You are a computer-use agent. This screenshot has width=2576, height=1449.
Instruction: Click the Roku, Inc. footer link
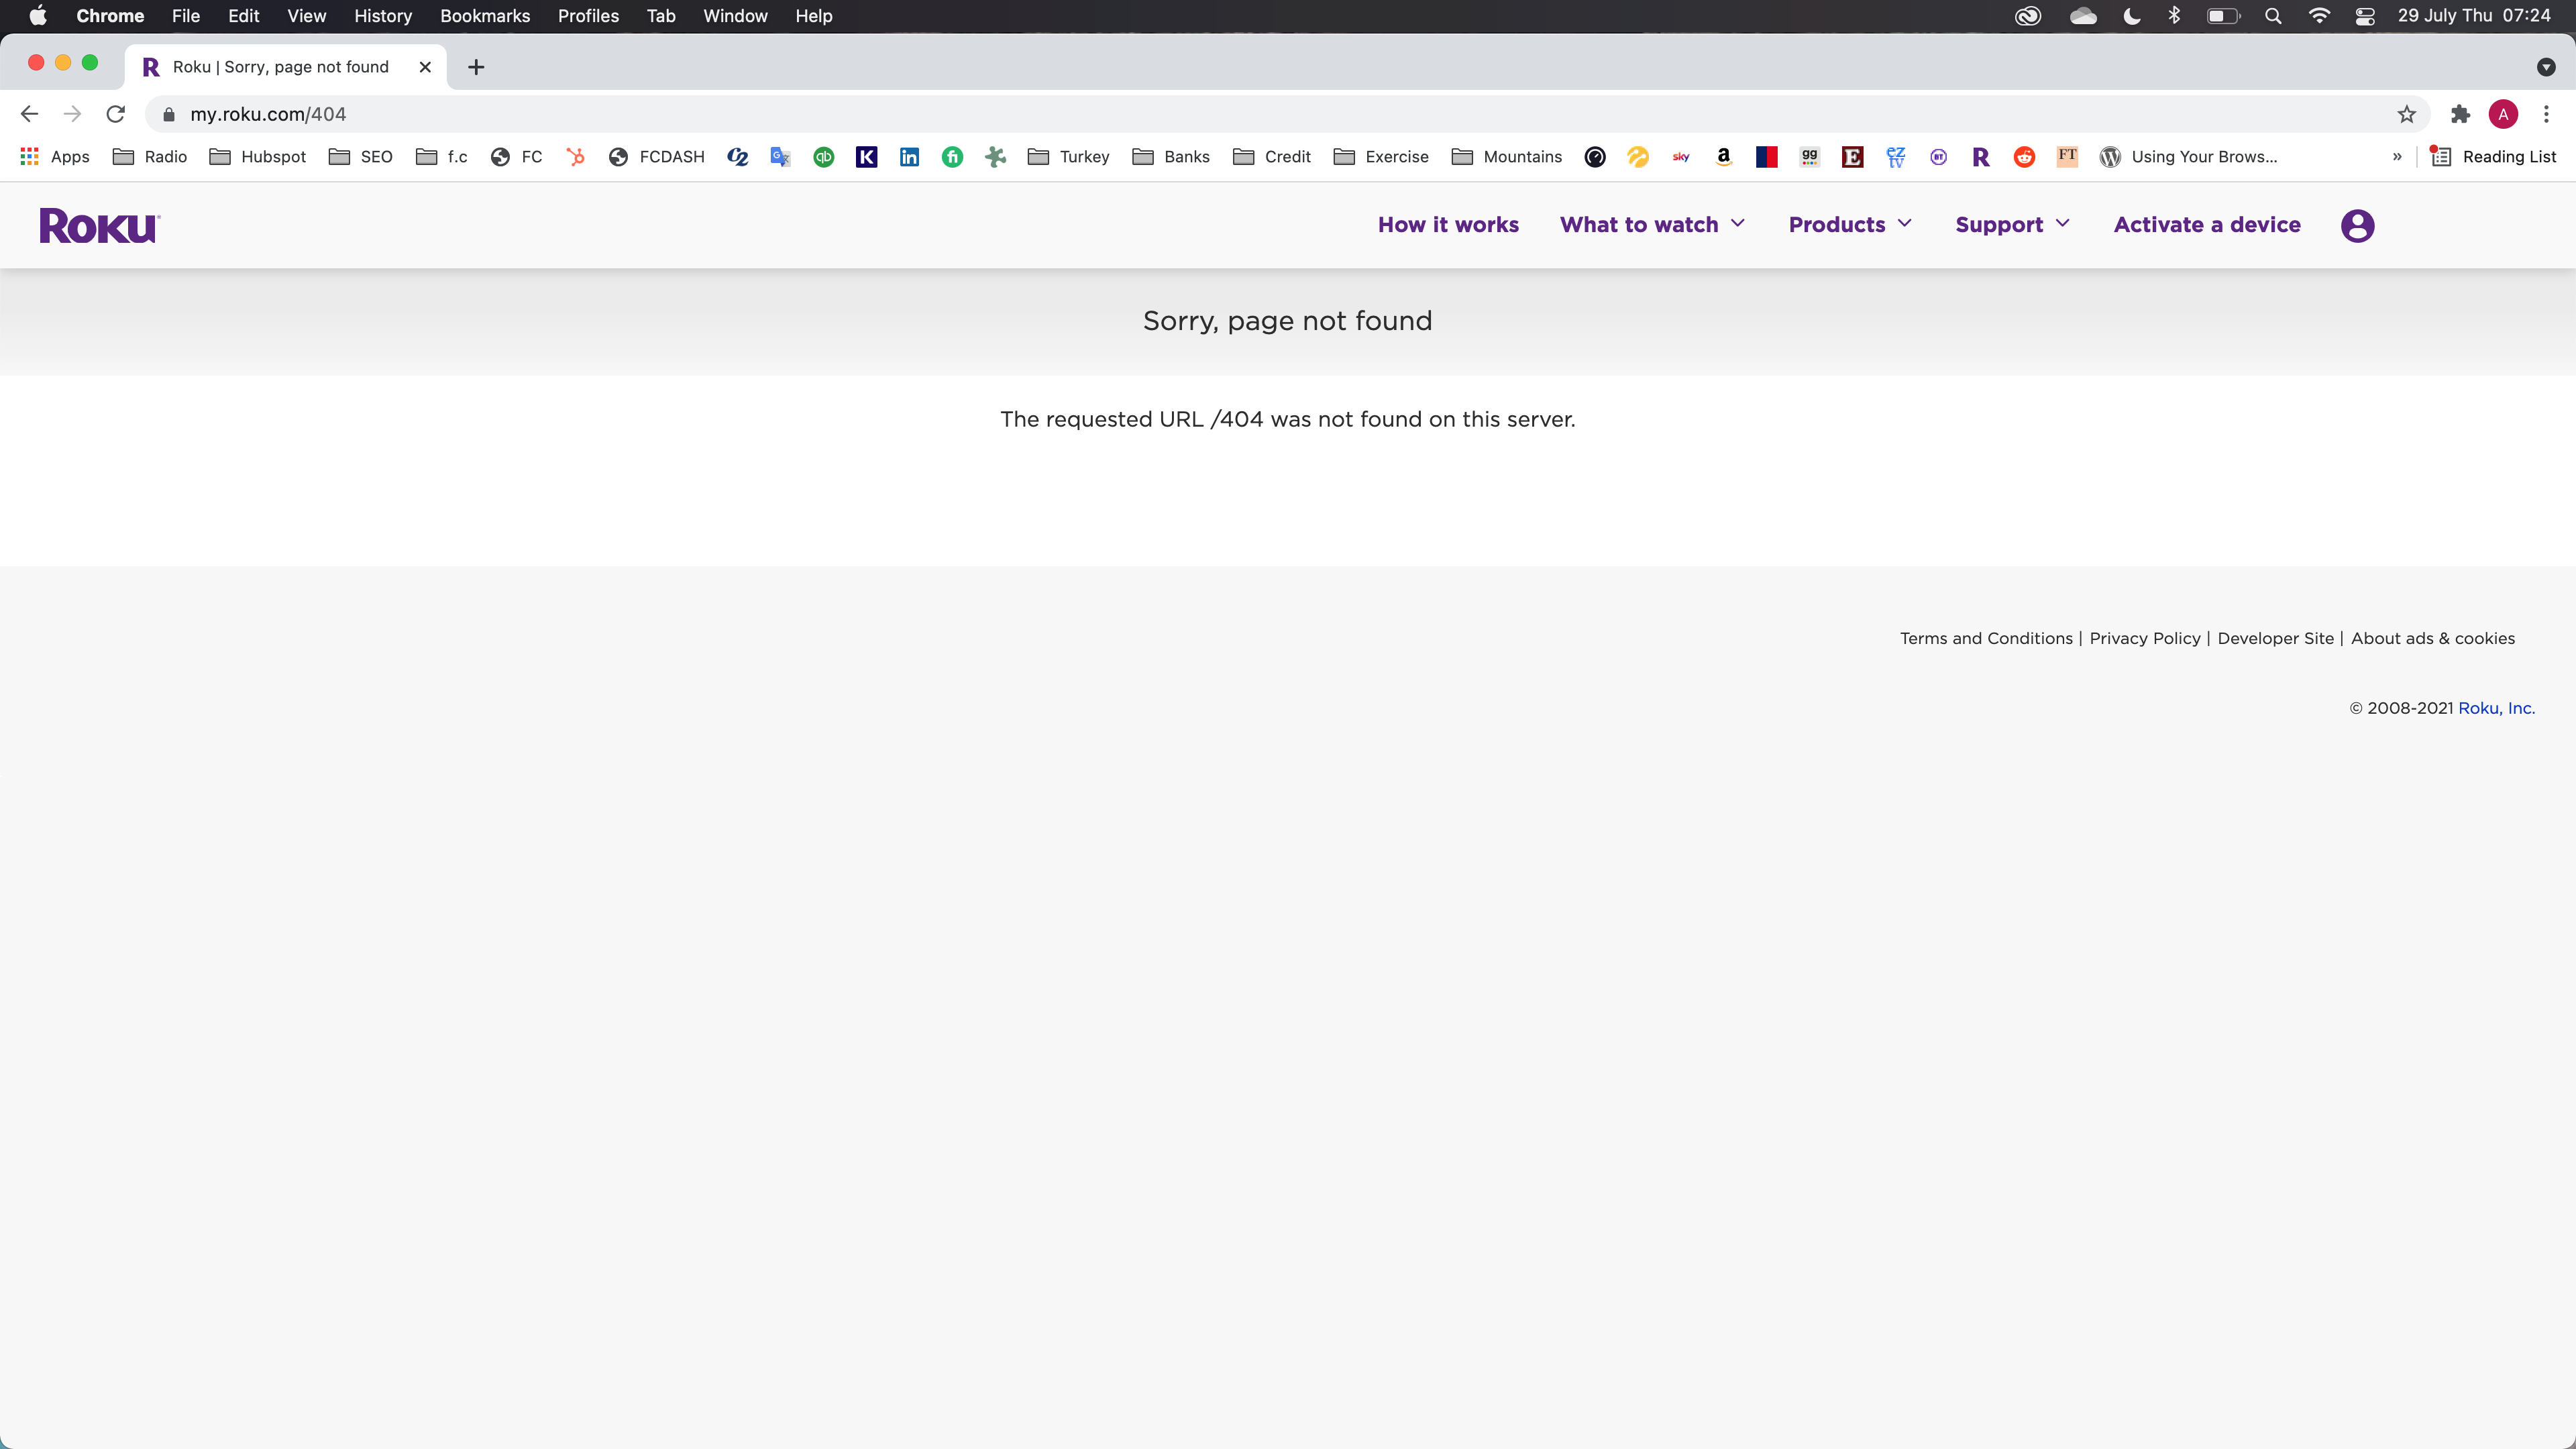tap(2496, 708)
